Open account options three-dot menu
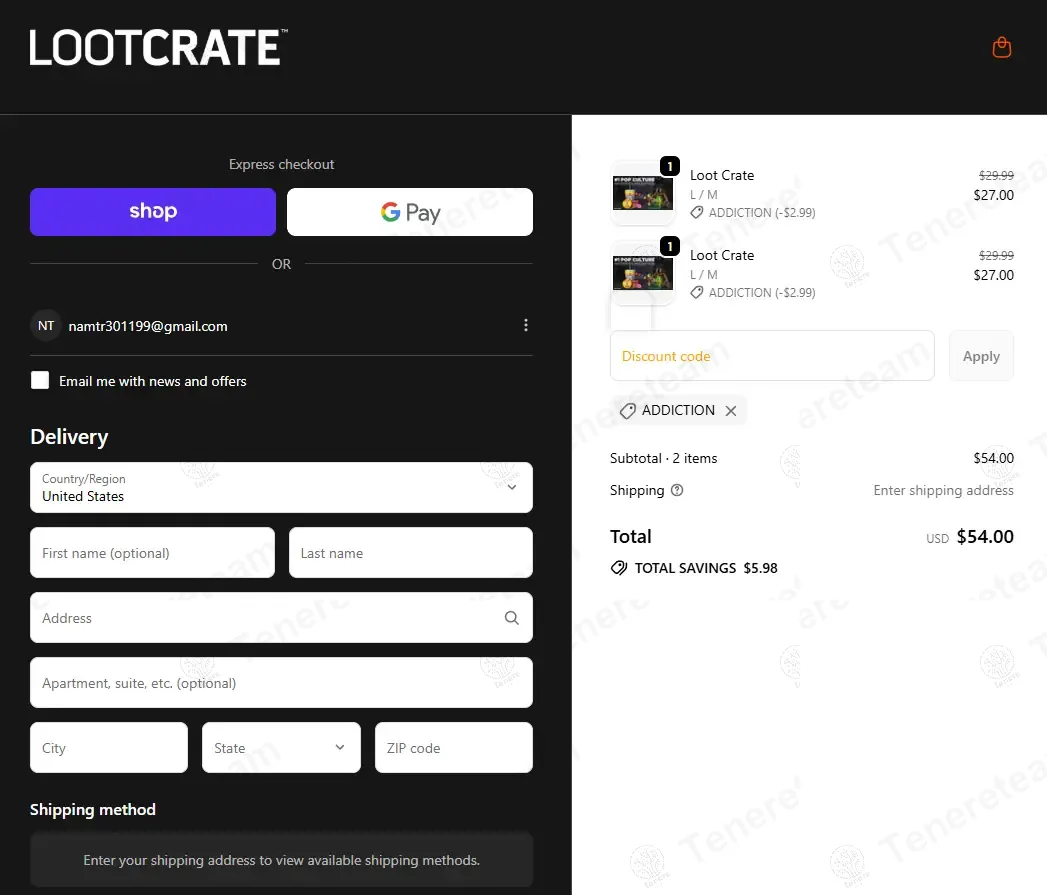Screen dimensions: 1047x895 point(526,325)
